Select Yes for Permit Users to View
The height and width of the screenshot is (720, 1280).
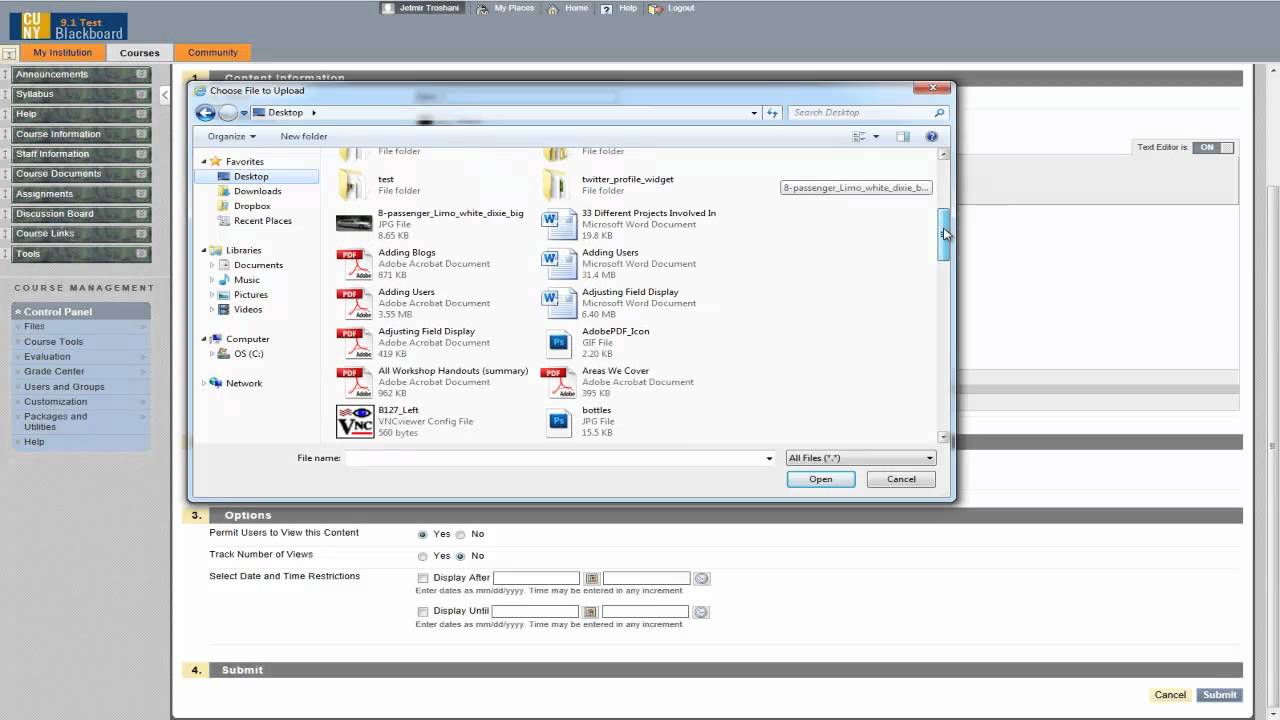tap(423, 535)
